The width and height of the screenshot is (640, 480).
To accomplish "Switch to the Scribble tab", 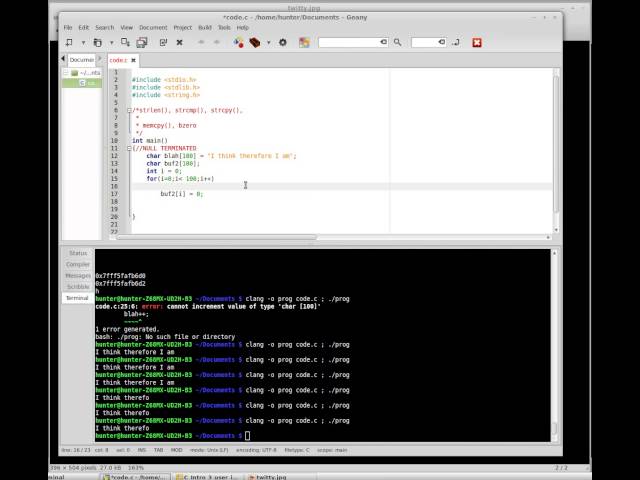I will [78, 287].
